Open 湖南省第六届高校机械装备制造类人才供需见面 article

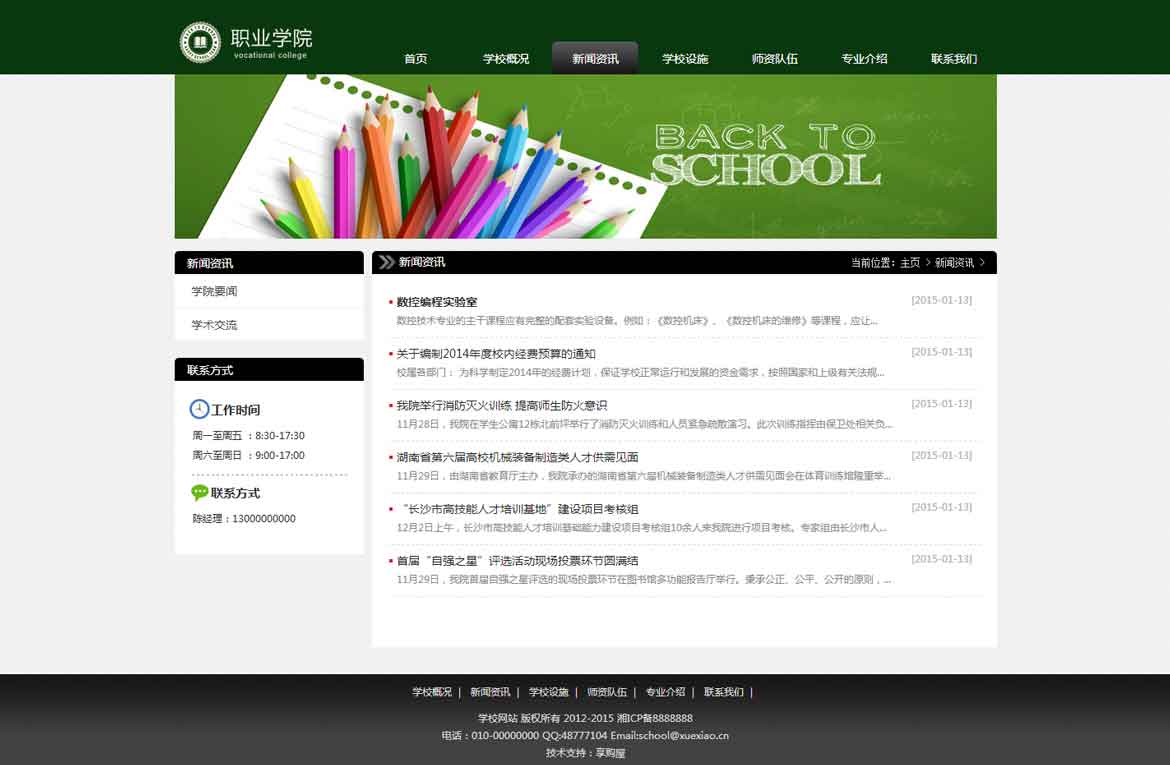point(517,457)
